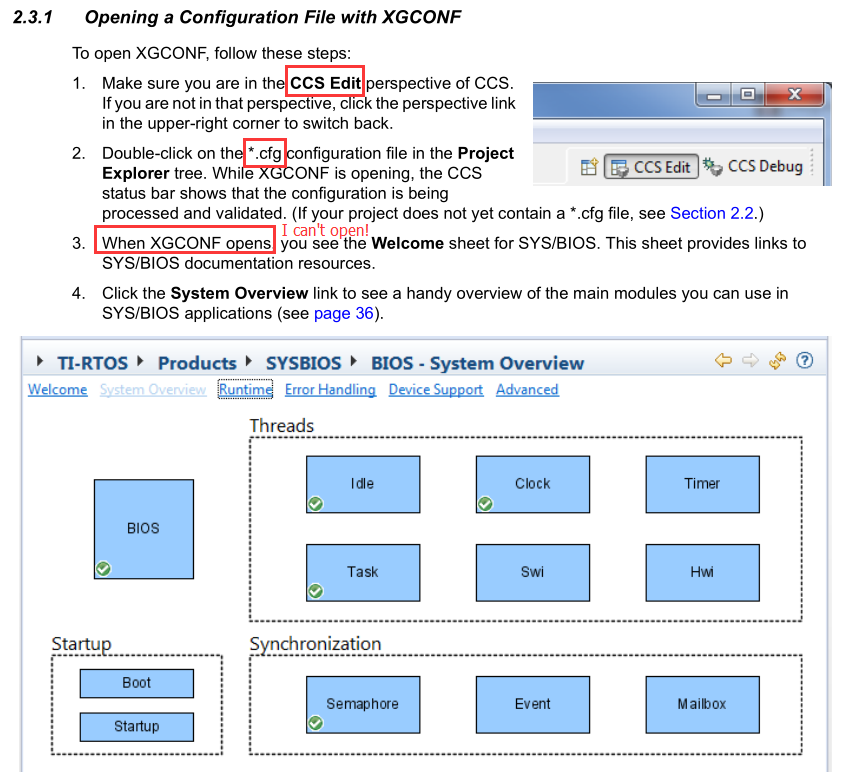Expand the triangle before SYSBIOS breadcrumb
This screenshot has height=772, width=856.
tap(248, 361)
